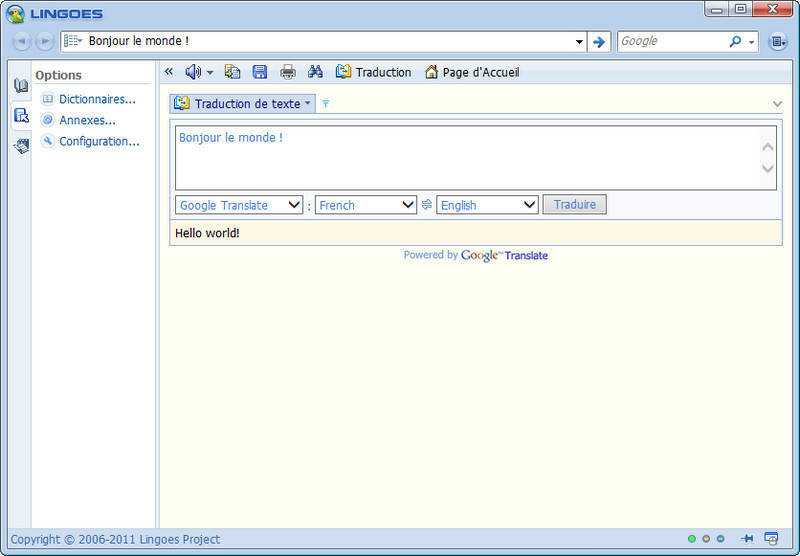The width and height of the screenshot is (800, 556).
Task: Click the blue status dot
Action: pos(720,539)
